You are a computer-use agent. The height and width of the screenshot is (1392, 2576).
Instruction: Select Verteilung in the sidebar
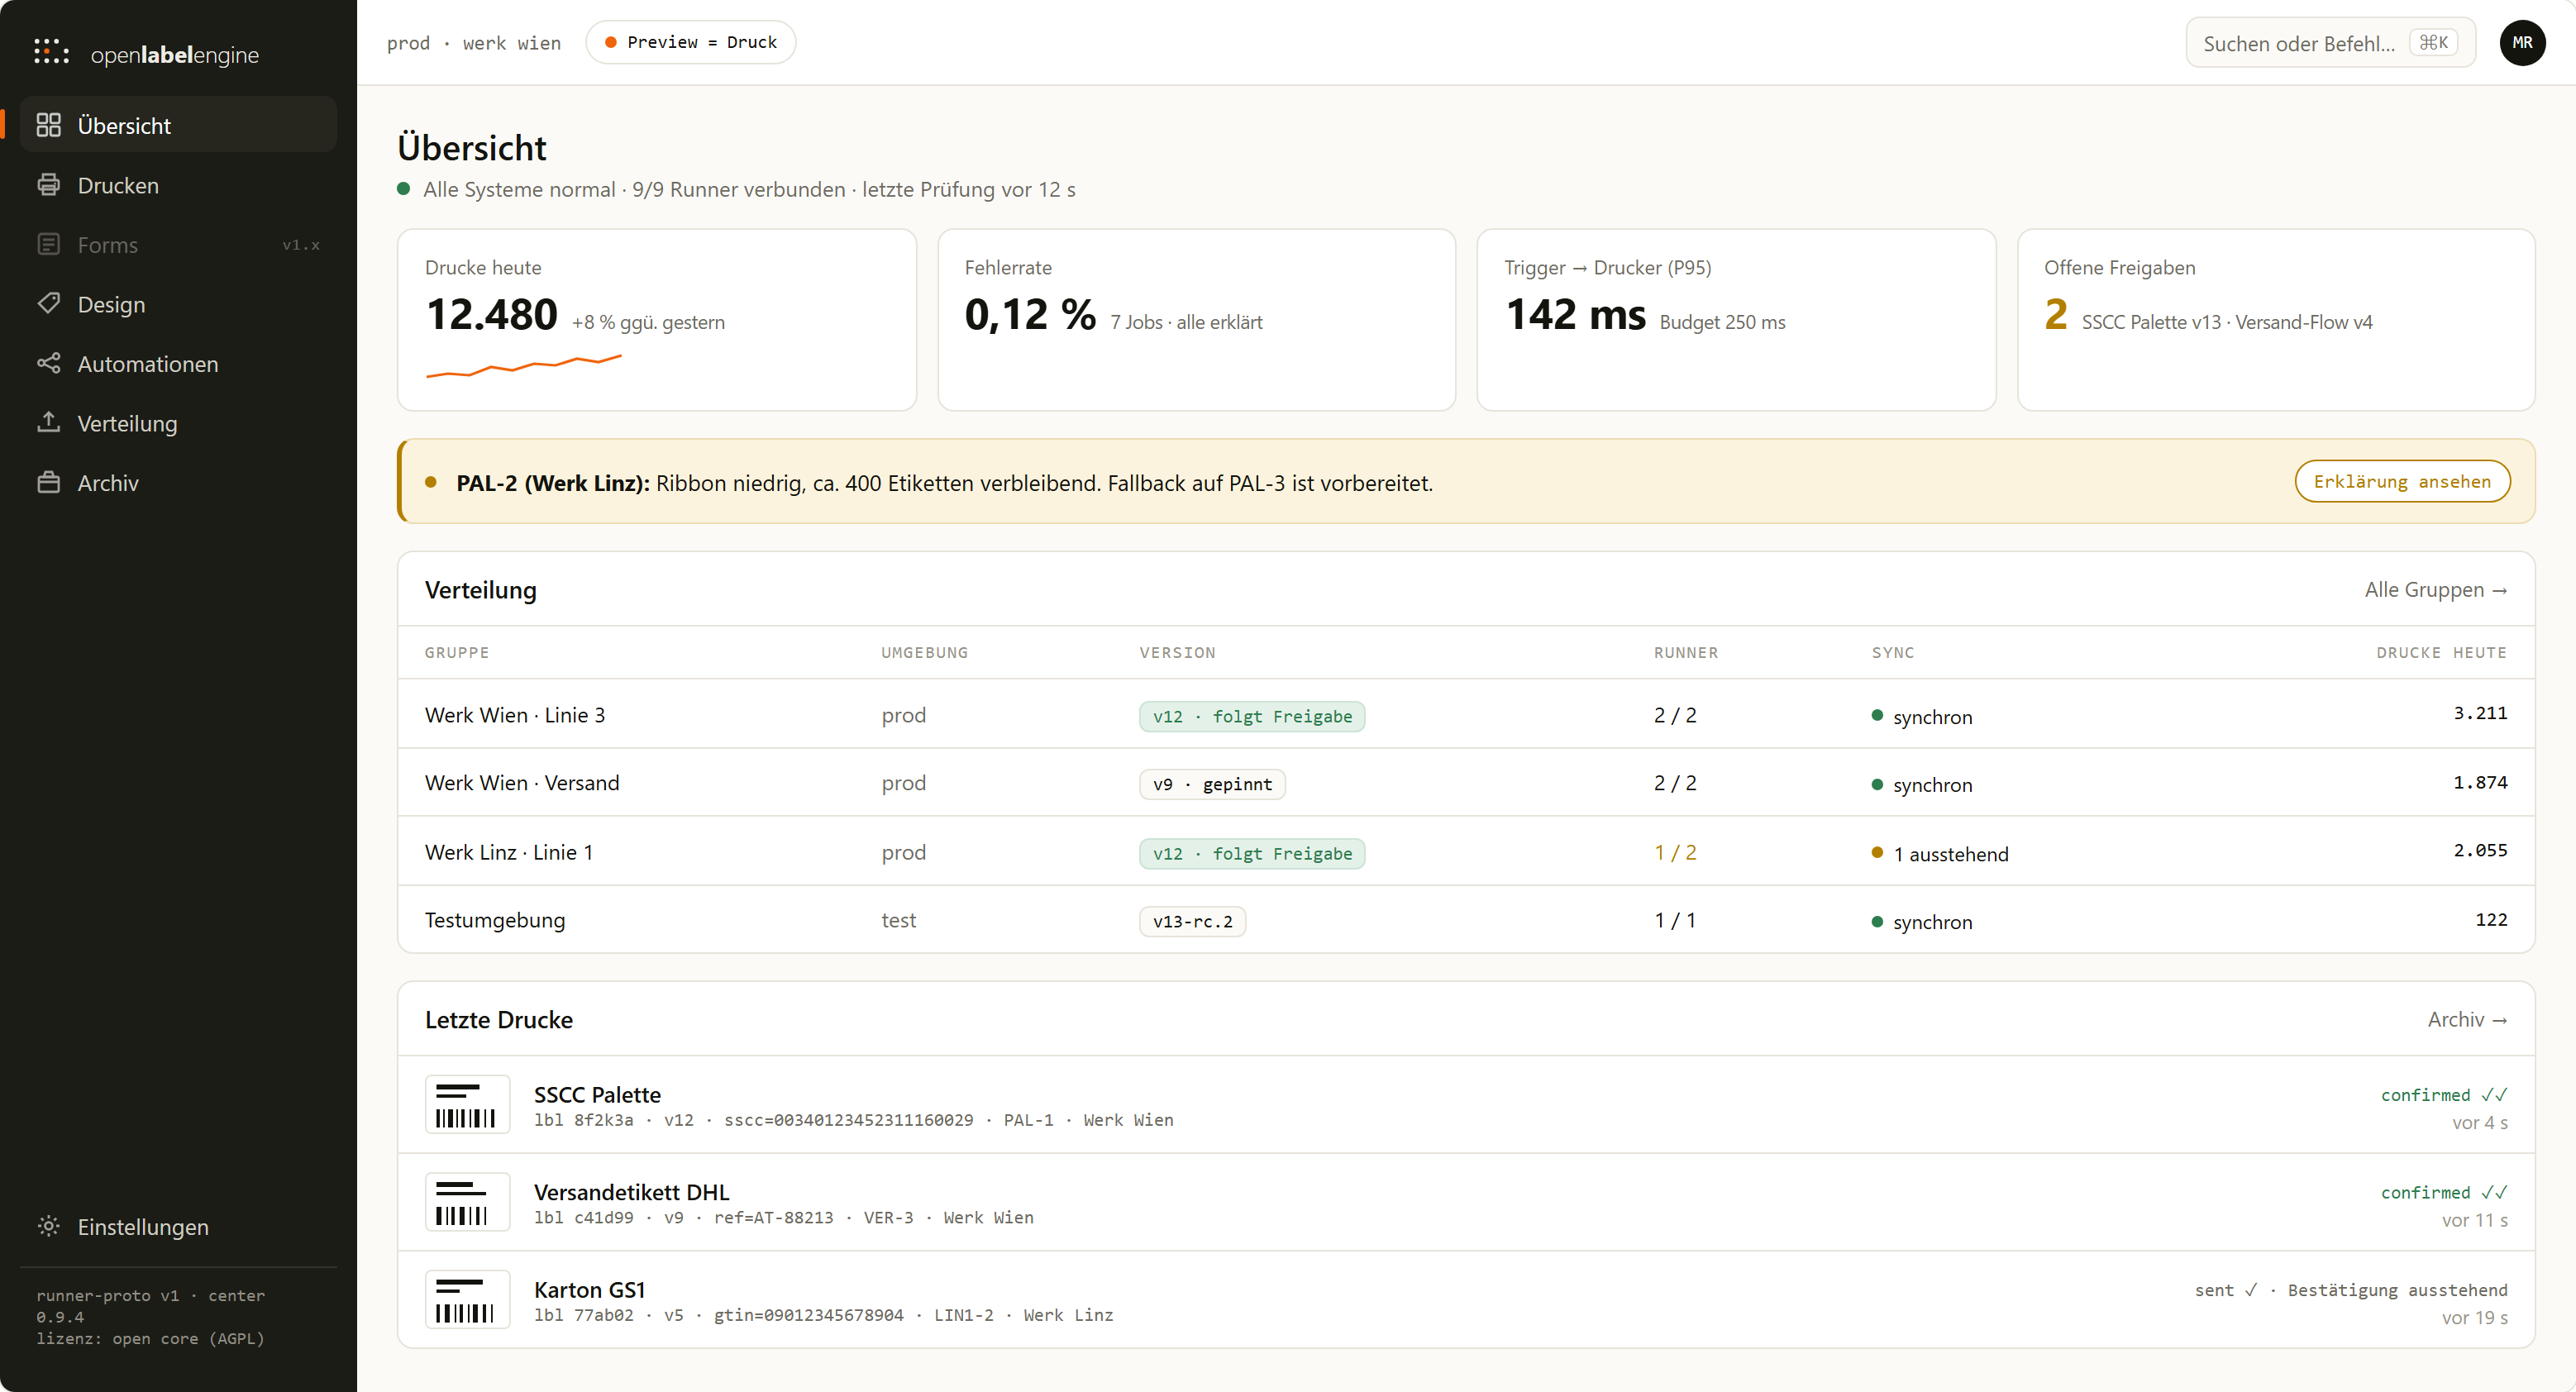point(178,423)
